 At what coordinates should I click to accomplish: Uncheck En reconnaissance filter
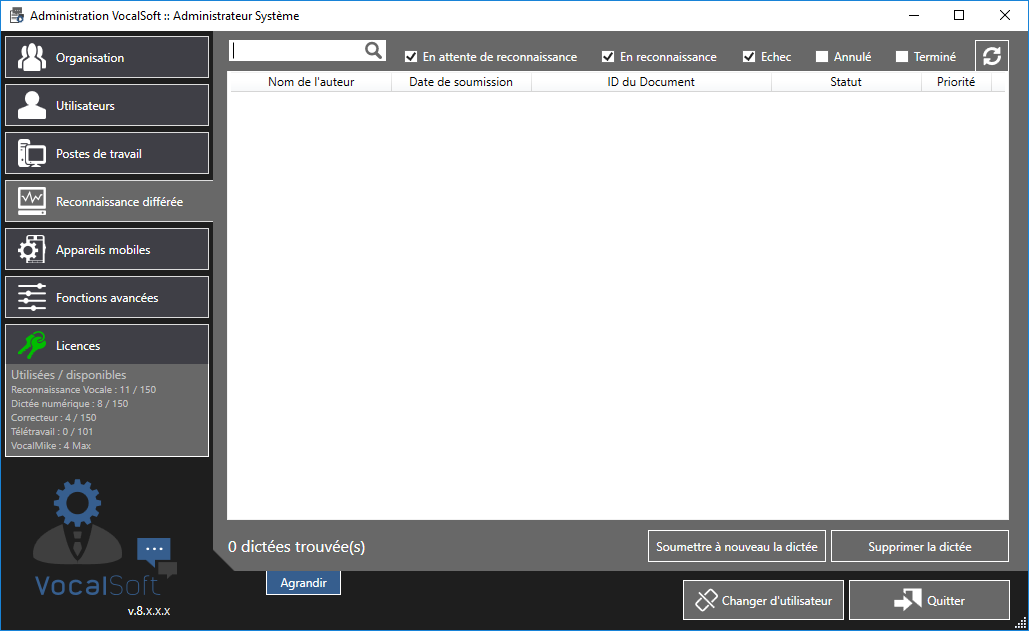[608, 57]
